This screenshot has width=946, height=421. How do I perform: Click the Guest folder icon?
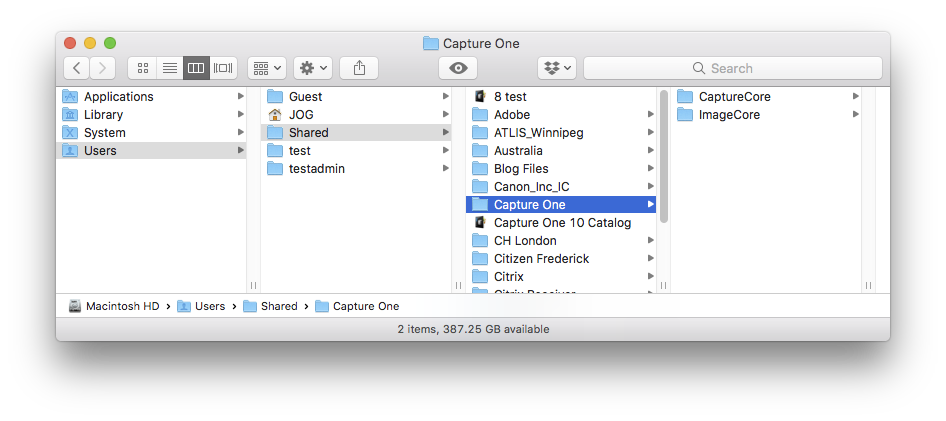275,97
